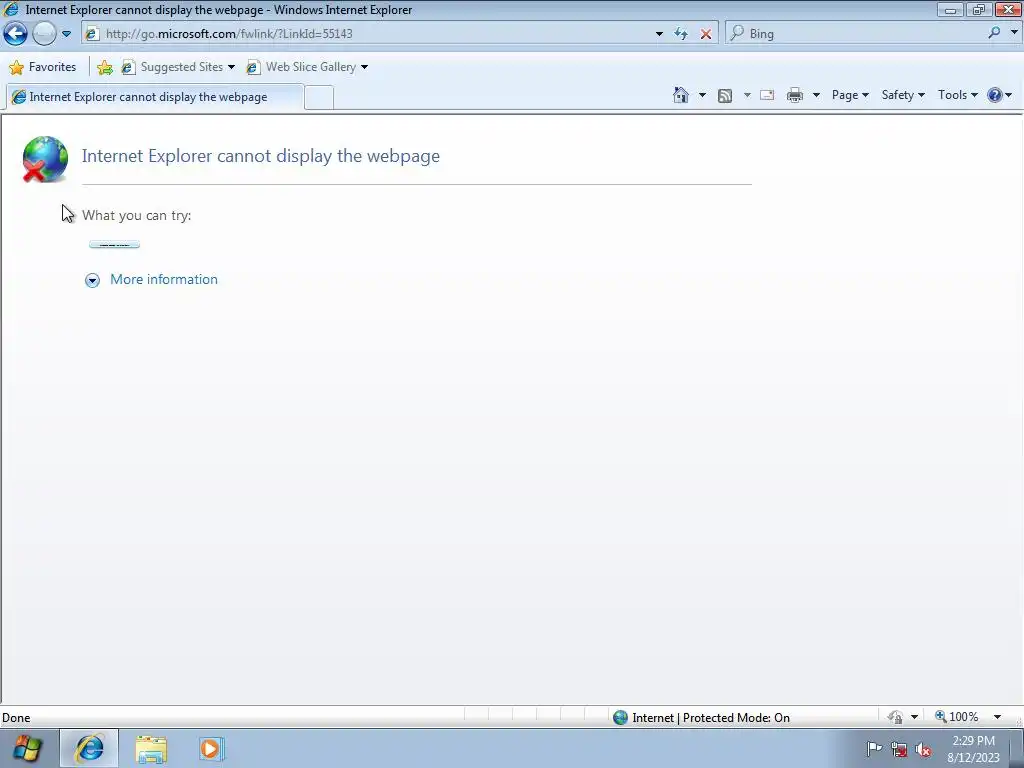Click the greyed Forward navigation button
Image resolution: width=1024 pixels, height=768 pixels.
click(x=44, y=33)
